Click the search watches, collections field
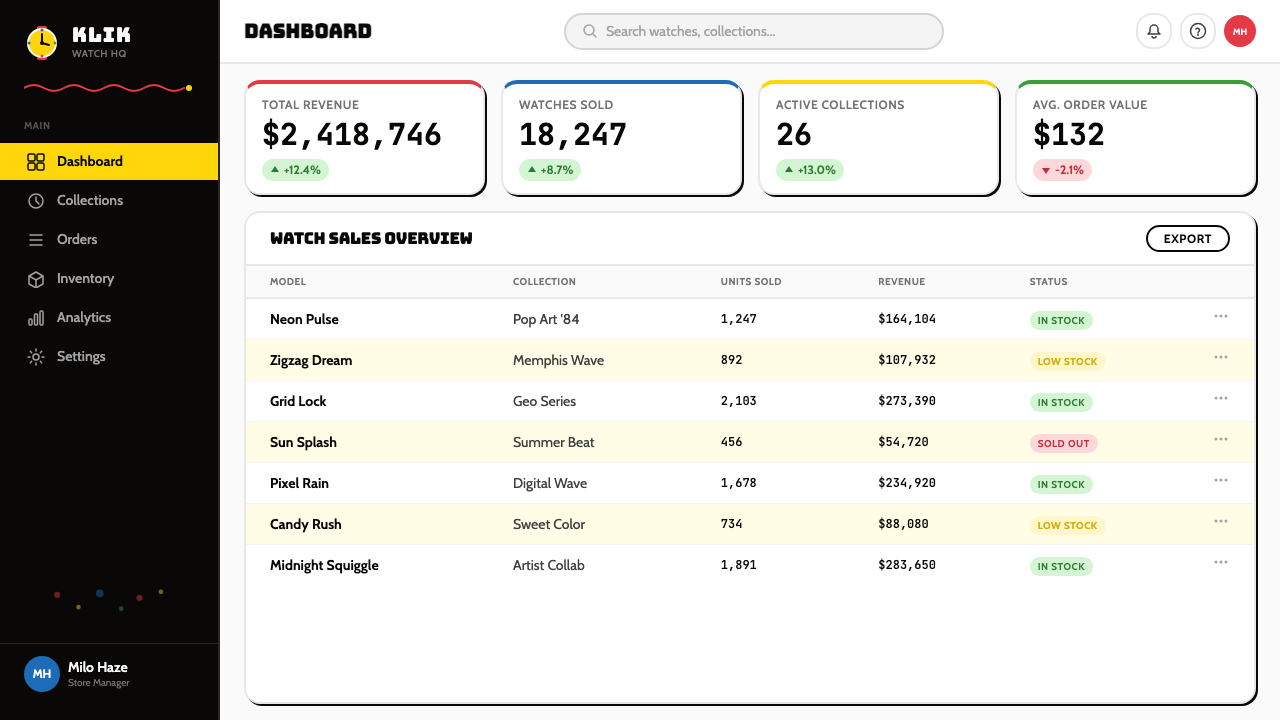 (754, 31)
